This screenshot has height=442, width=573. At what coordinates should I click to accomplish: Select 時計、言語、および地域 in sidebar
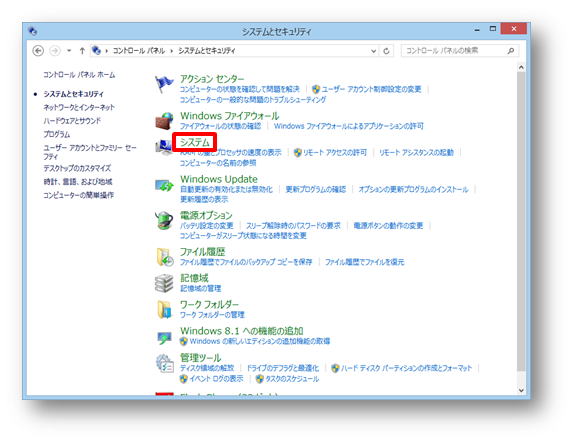tap(77, 182)
